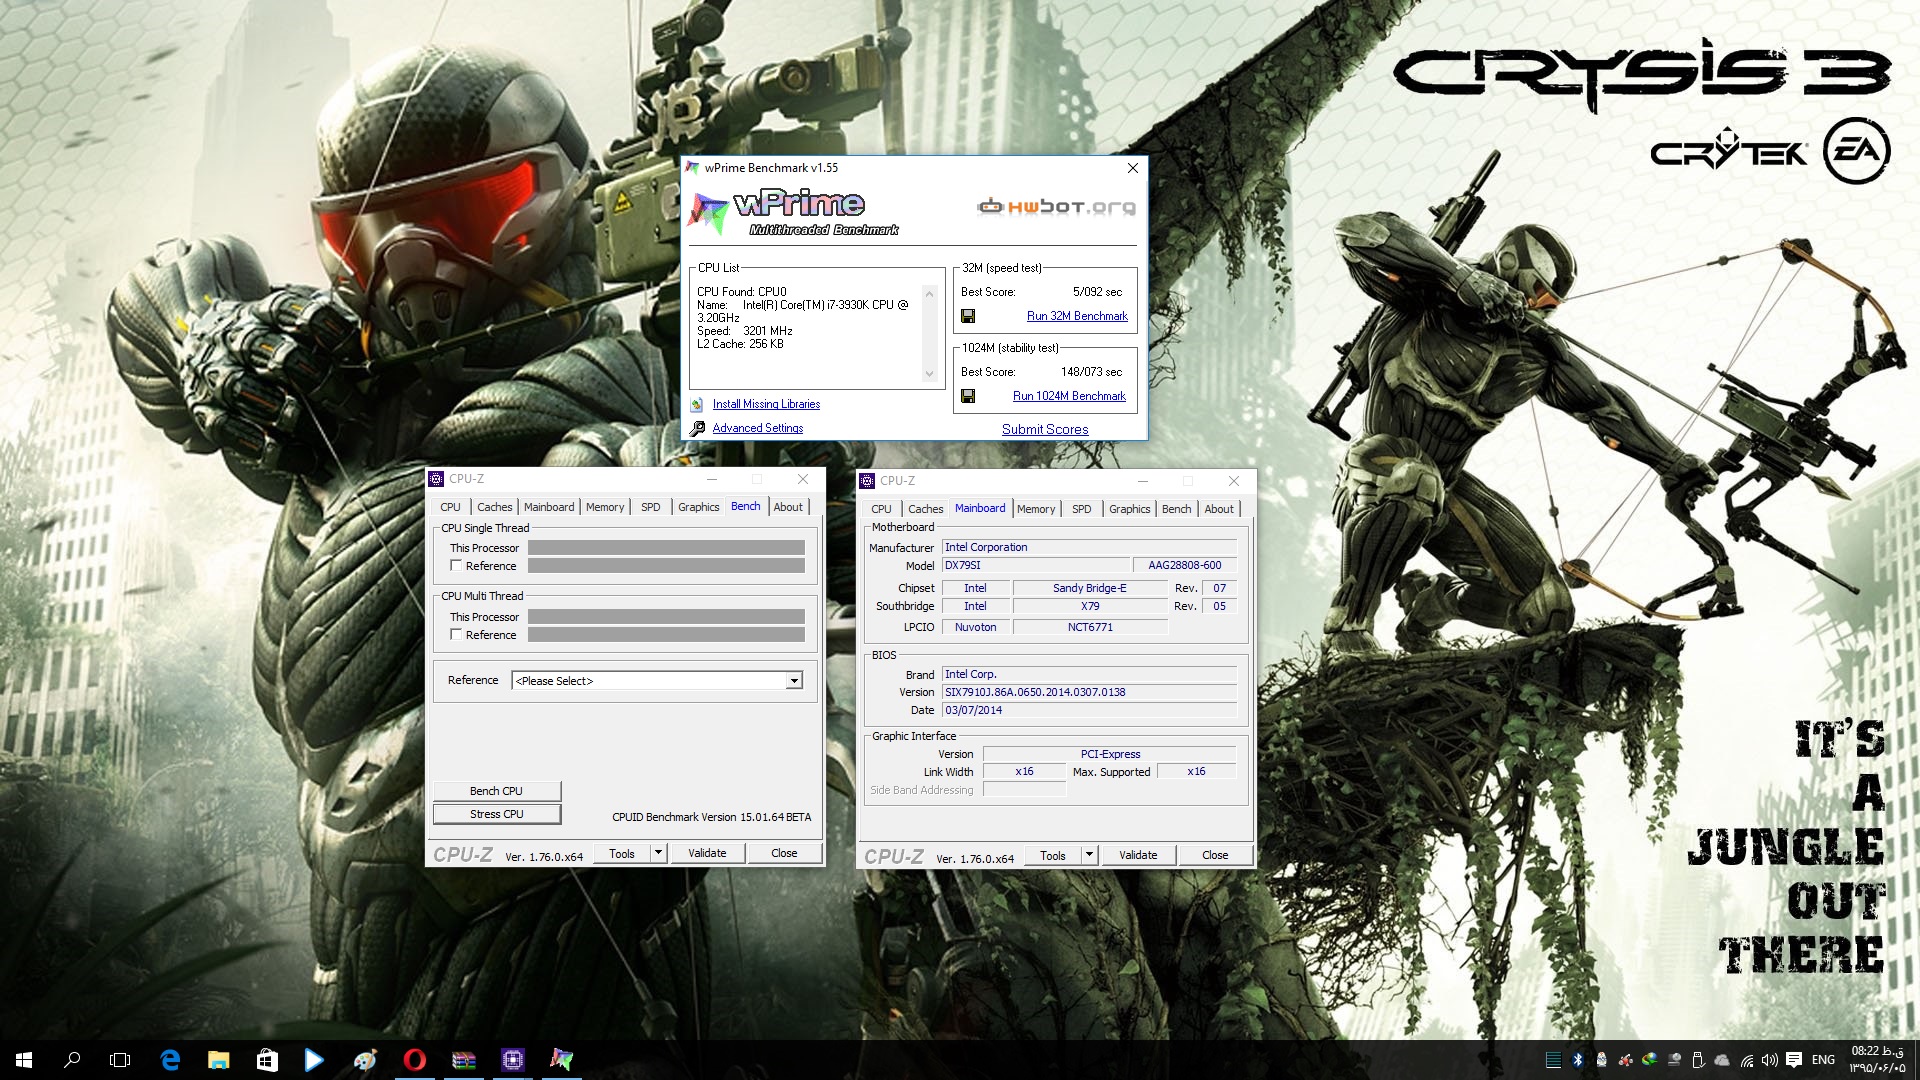The image size is (1920, 1080).
Task: Click the ENG language indicator in tray
Action: (1823, 1060)
